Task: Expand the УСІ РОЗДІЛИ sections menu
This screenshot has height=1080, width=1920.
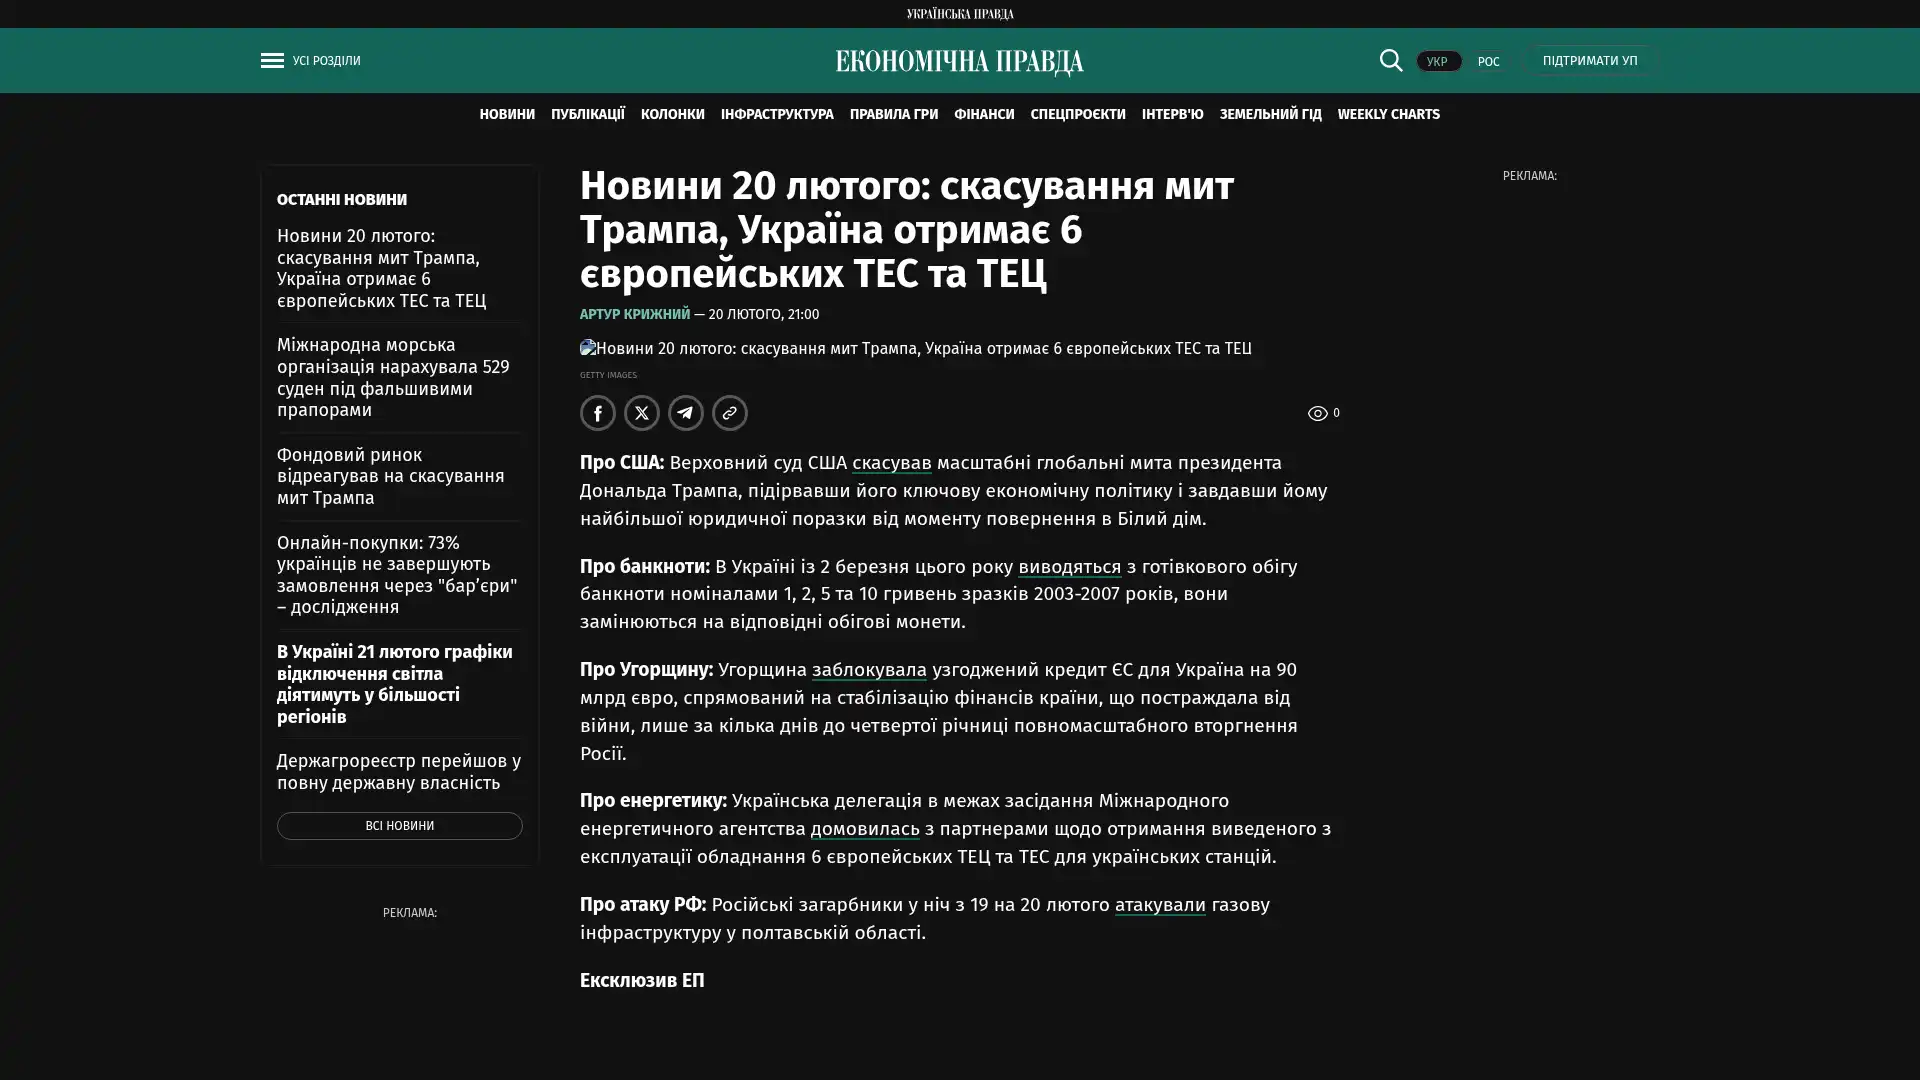Action: (x=326, y=61)
